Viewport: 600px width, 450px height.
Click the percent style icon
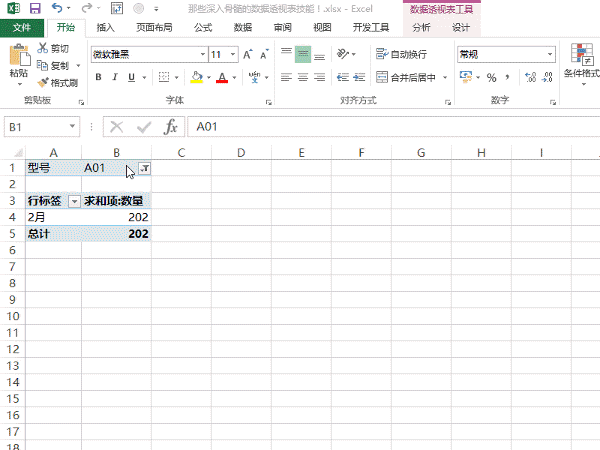click(492, 77)
